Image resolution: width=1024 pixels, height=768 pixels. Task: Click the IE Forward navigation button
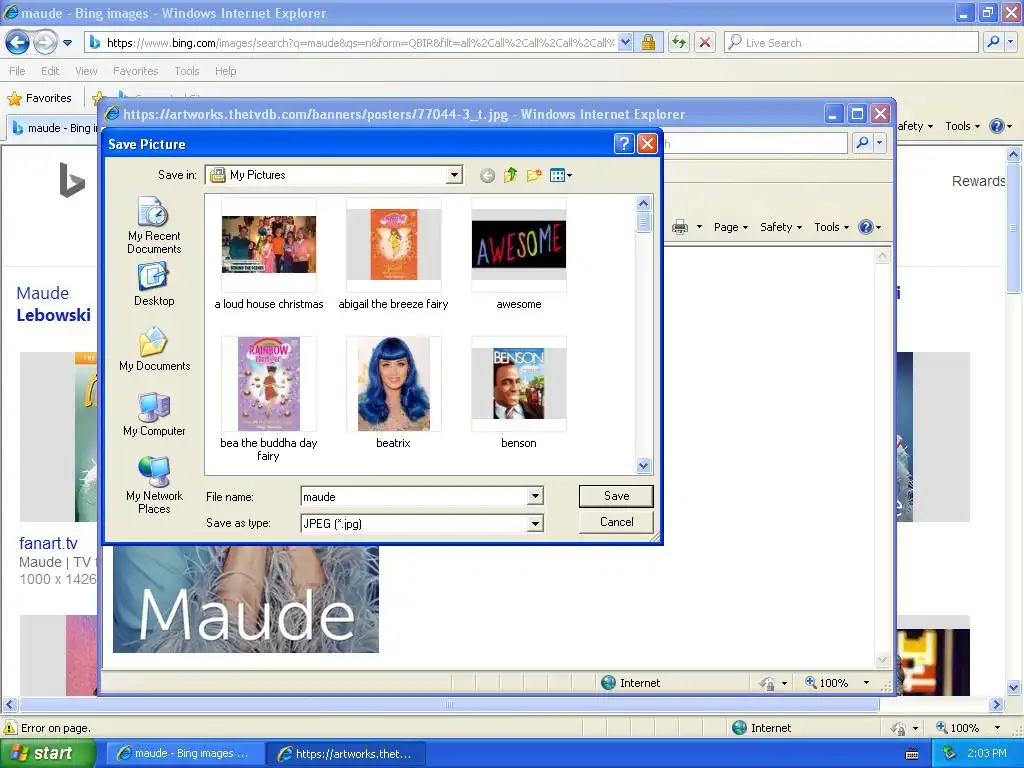tap(45, 42)
